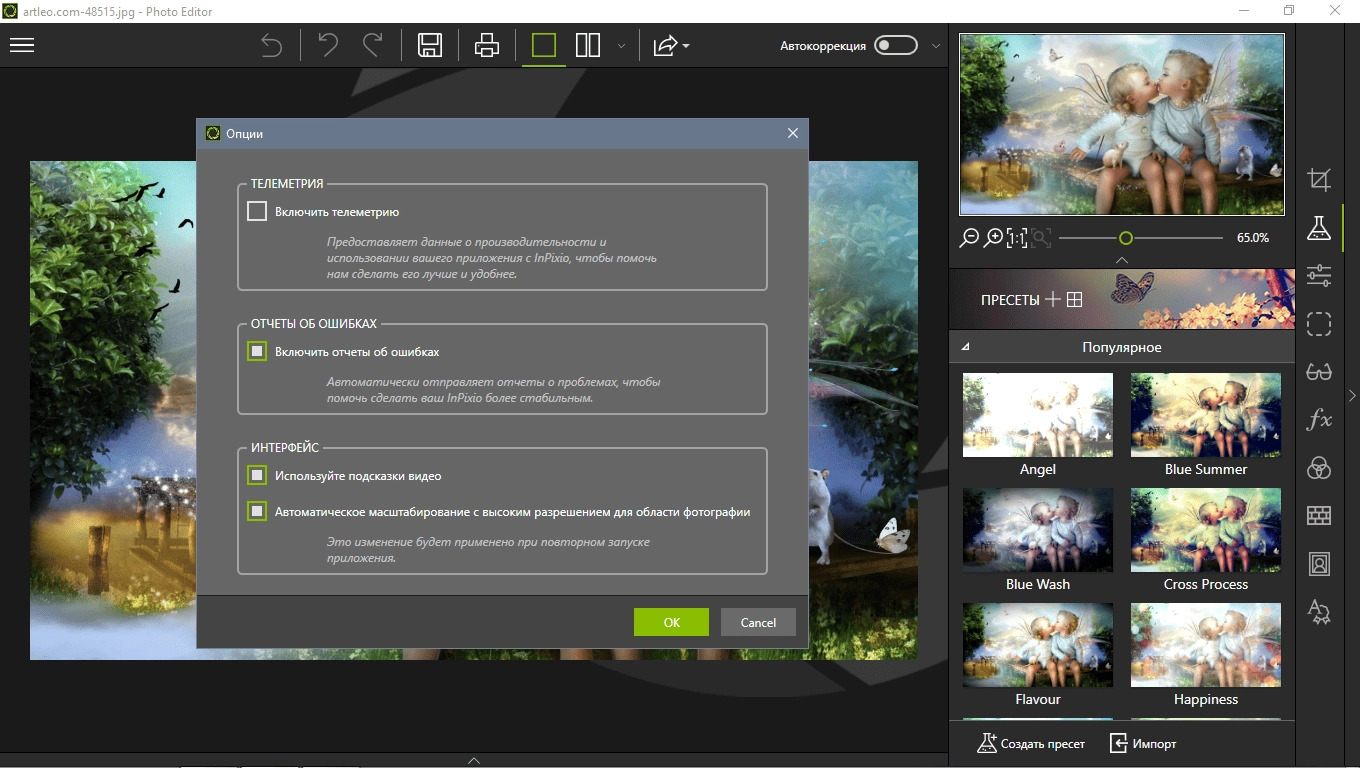Click the Импорт presets button
This screenshot has width=1360, height=768.
(x=1143, y=744)
